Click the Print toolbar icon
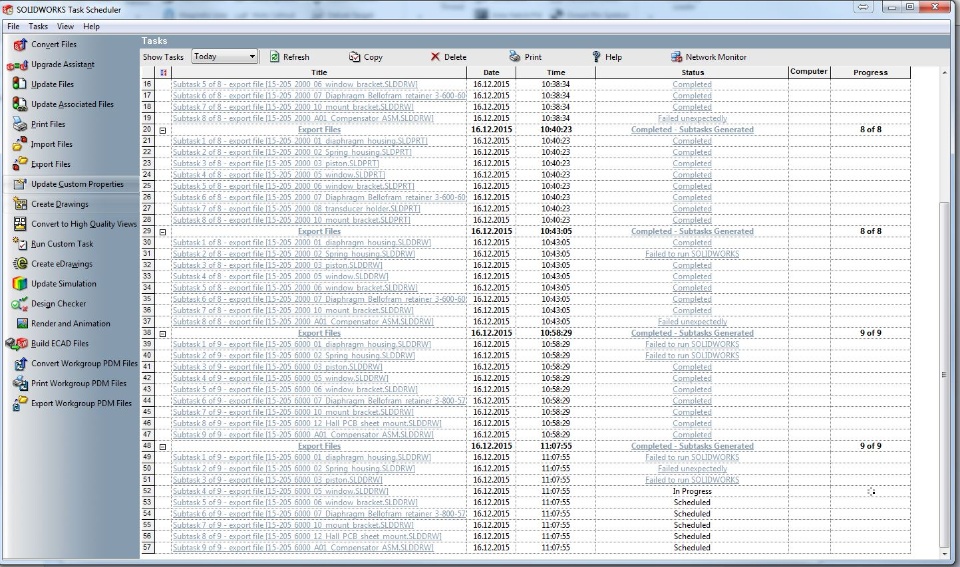The height and width of the screenshot is (567, 960). [x=515, y=56]
